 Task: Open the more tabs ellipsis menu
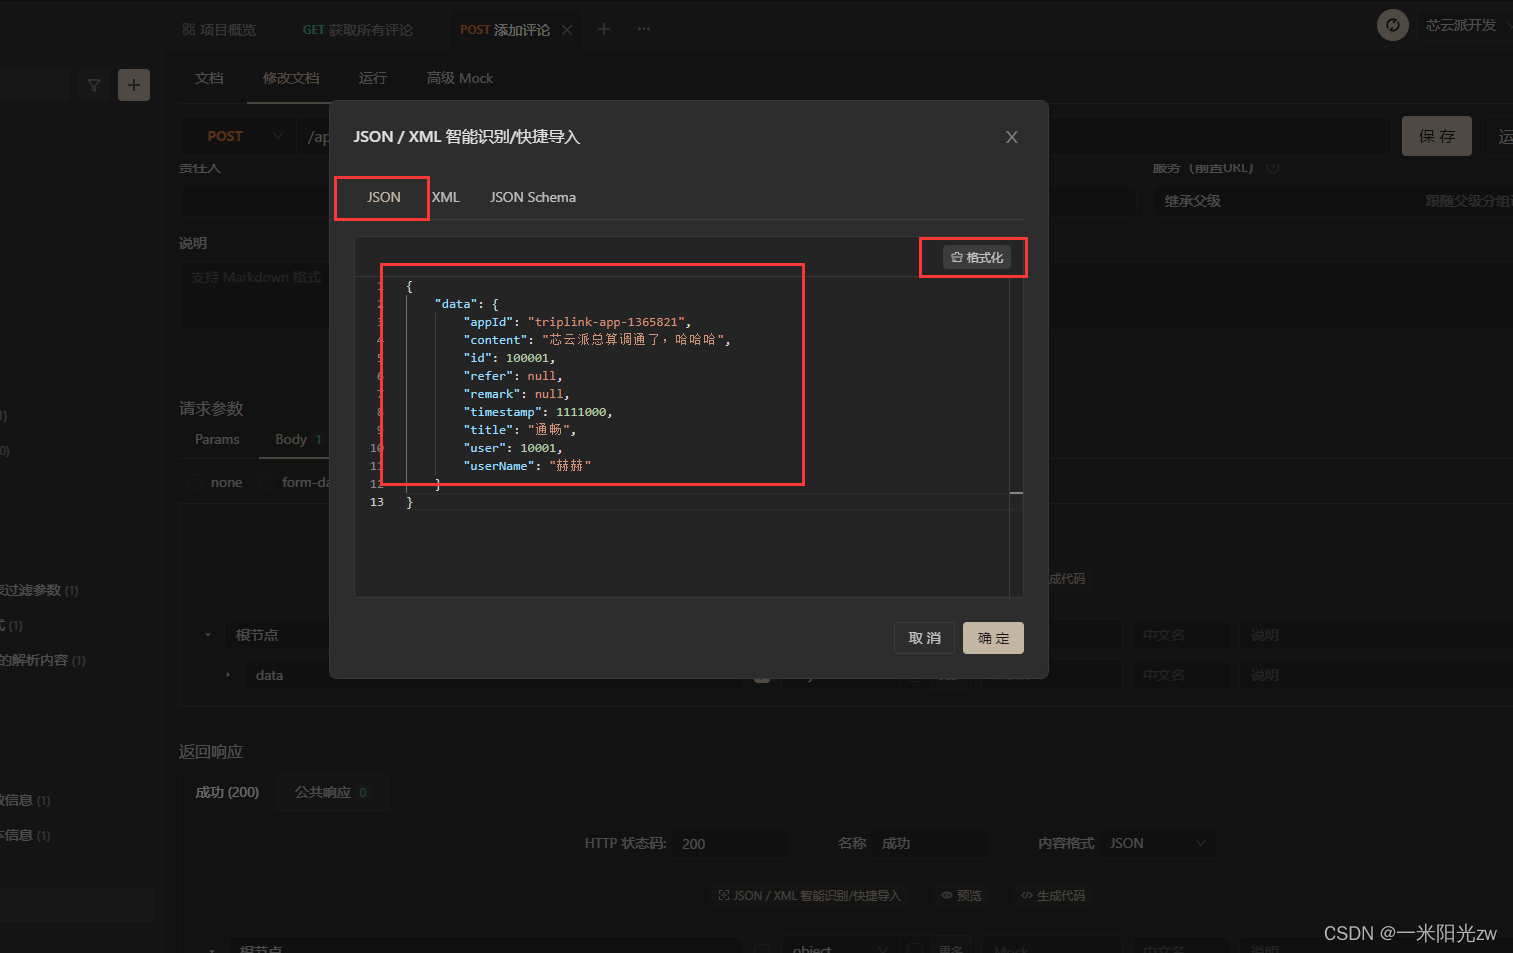point(644,29)
